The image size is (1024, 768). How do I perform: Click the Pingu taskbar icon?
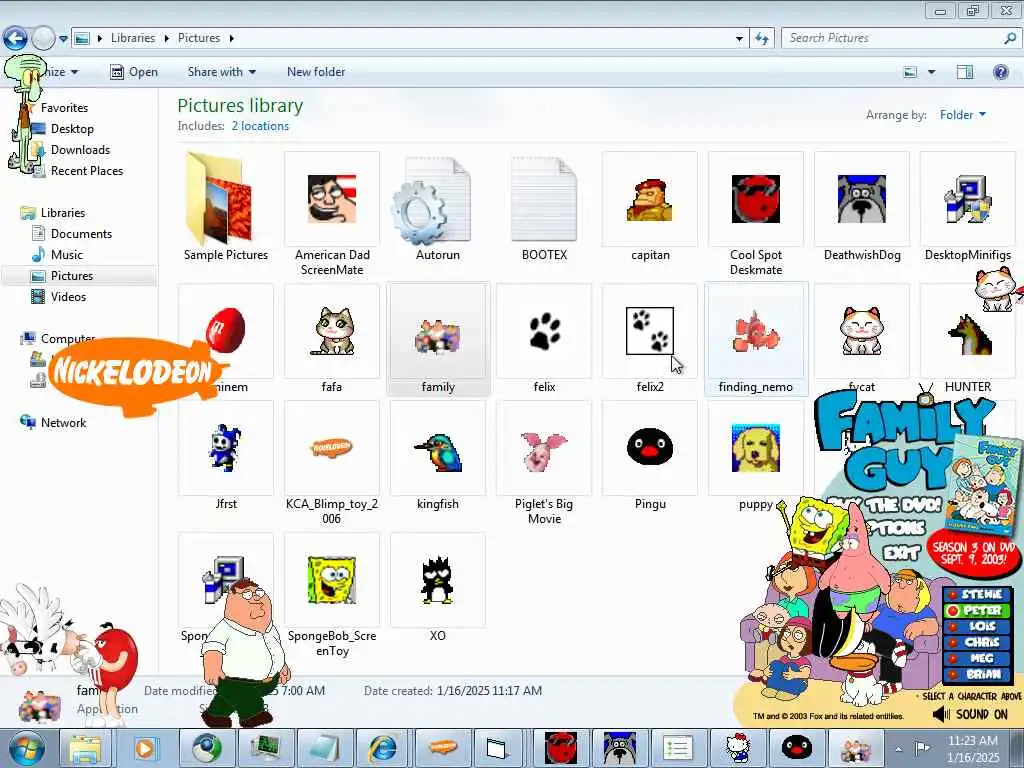797,748
